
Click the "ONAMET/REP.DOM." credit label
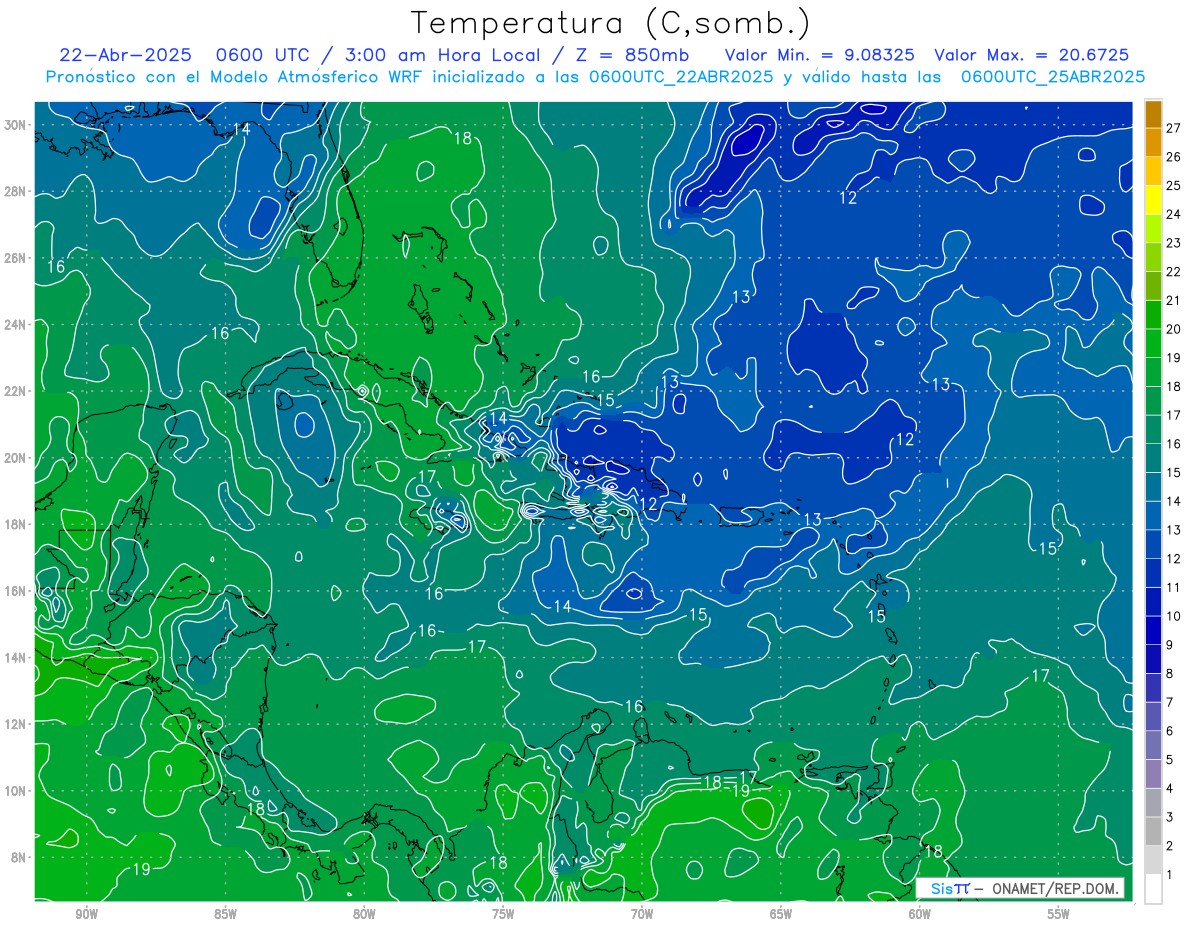tap(1054, 888)
